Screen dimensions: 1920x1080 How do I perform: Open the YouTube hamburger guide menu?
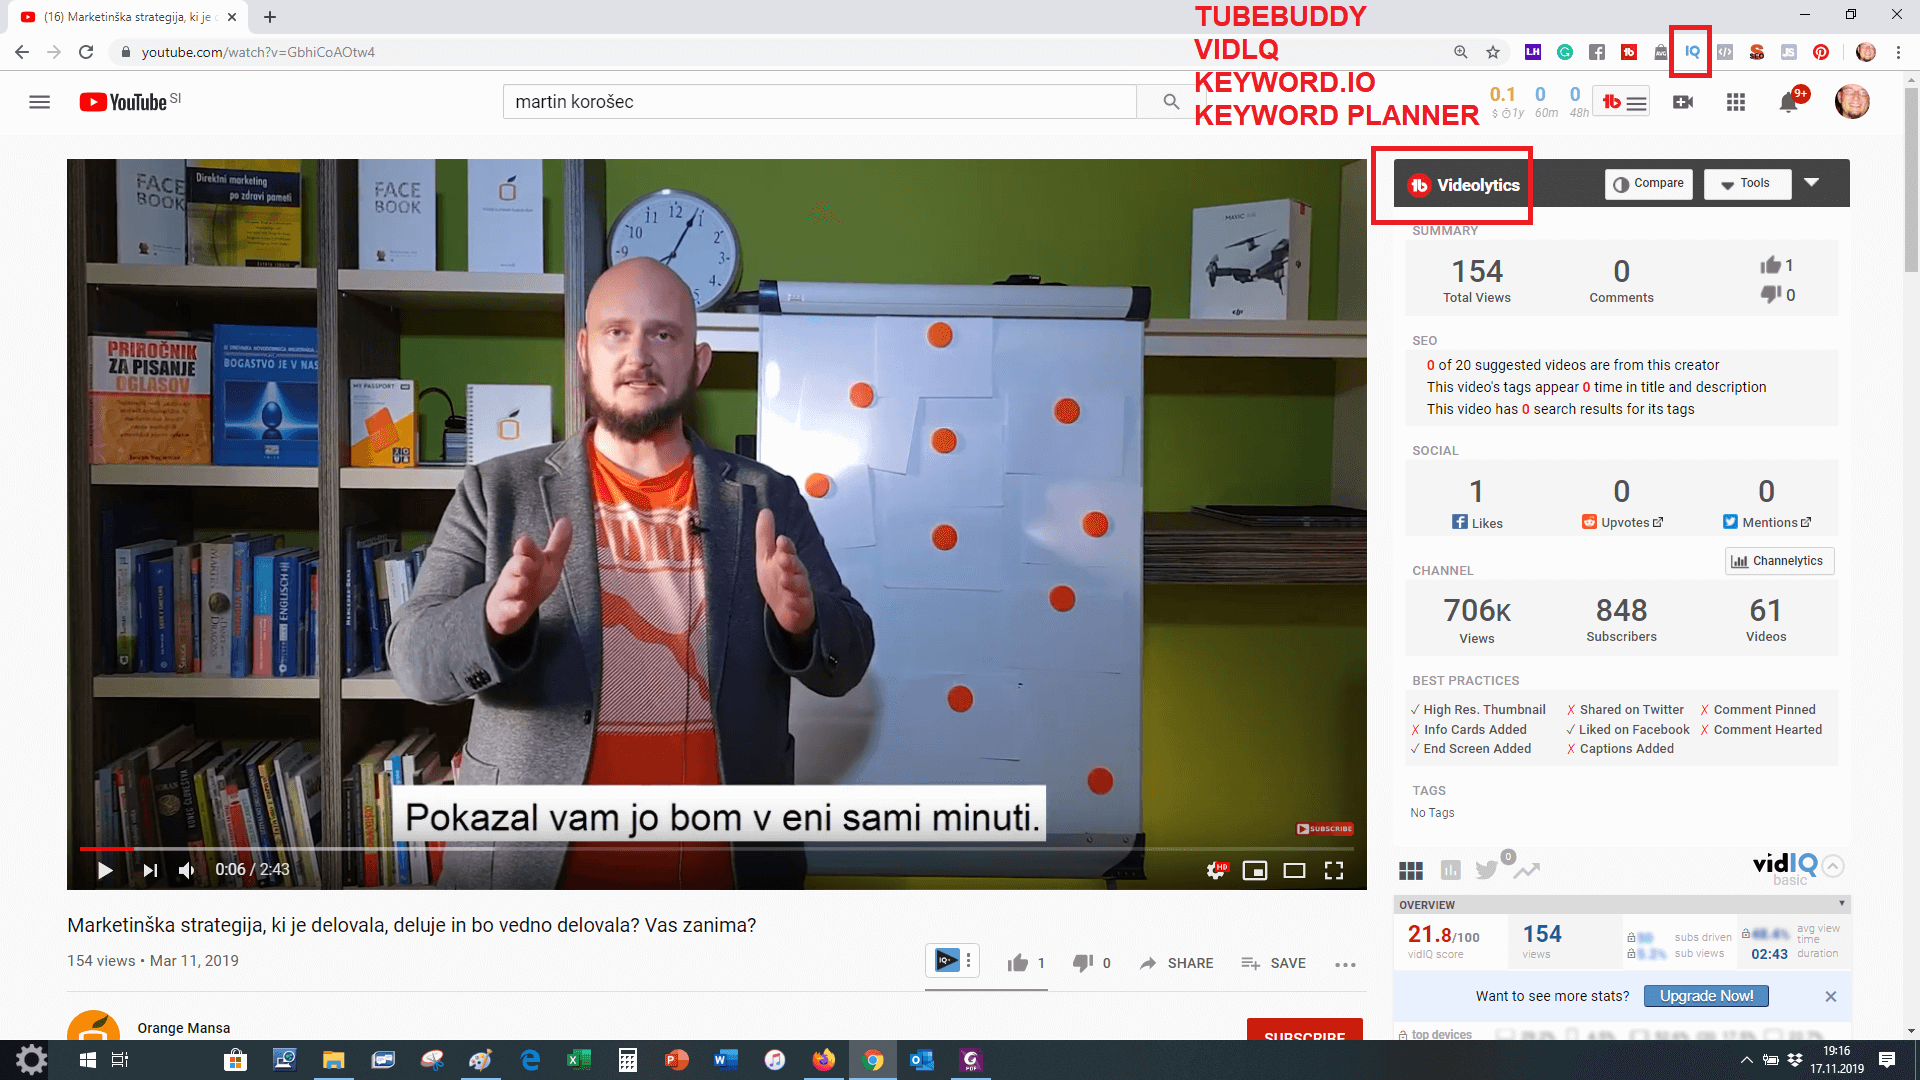tap(39, 102)
